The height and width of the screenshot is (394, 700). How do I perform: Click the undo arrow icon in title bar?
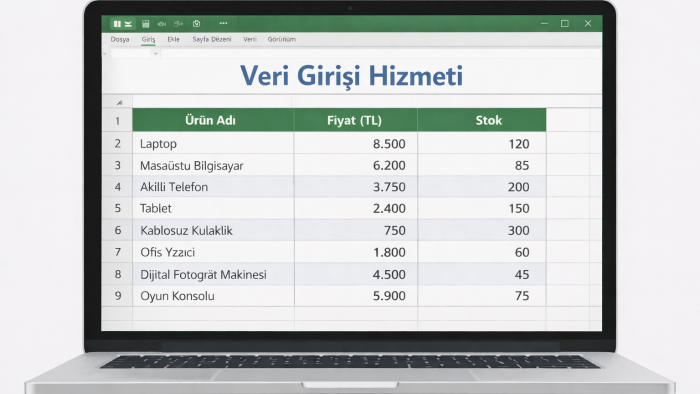pos(162,24)
